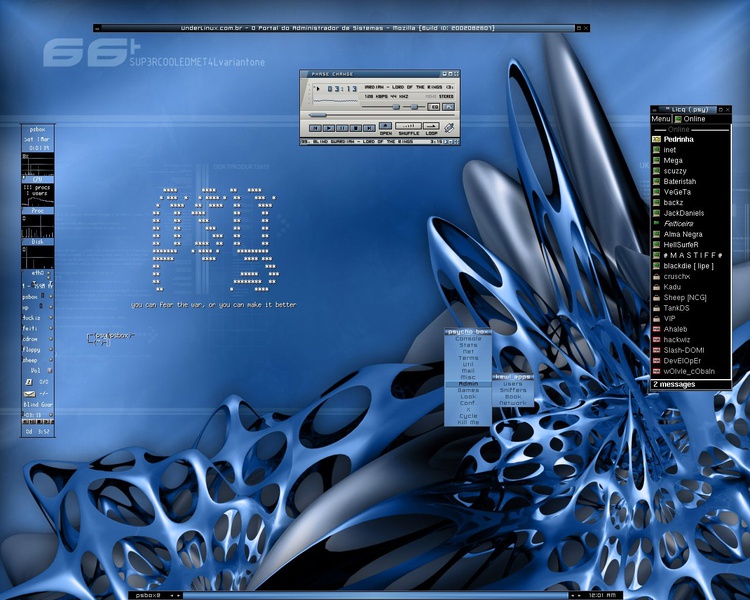The image size is (750, 600).
Task: Adjust the player's balance slider
Action: pos(414,107)
